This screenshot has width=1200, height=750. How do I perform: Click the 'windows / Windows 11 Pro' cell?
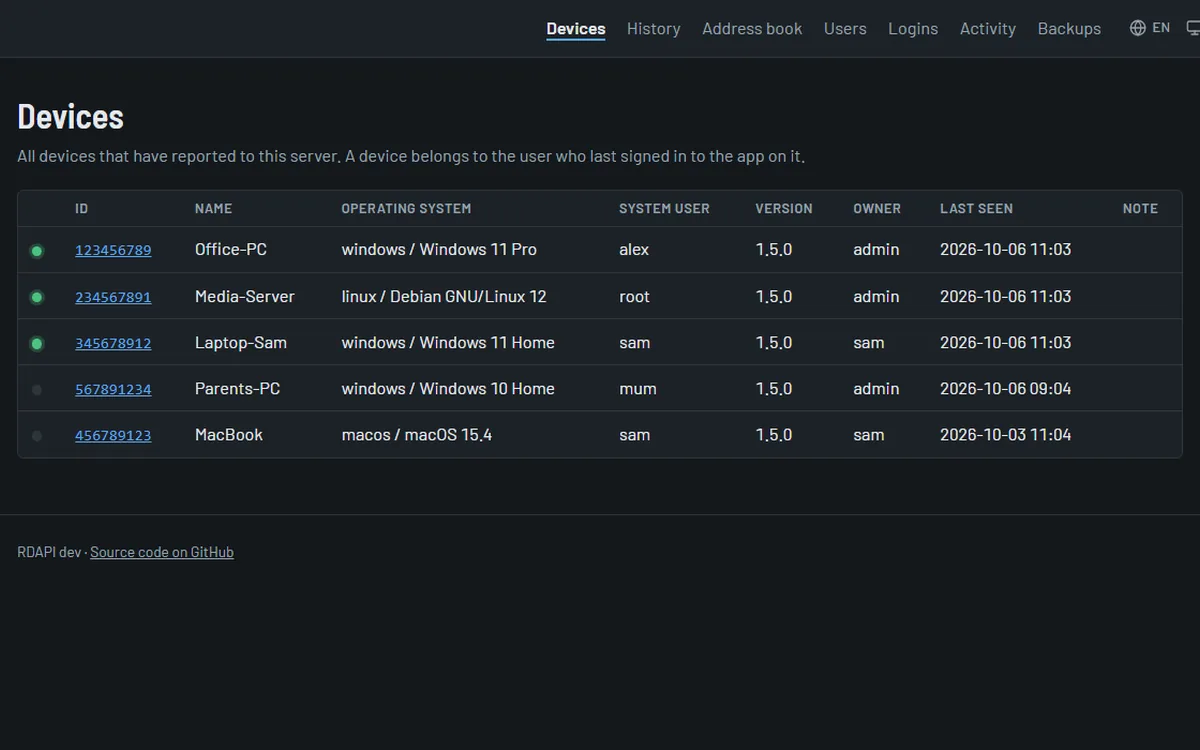[439, 249]
